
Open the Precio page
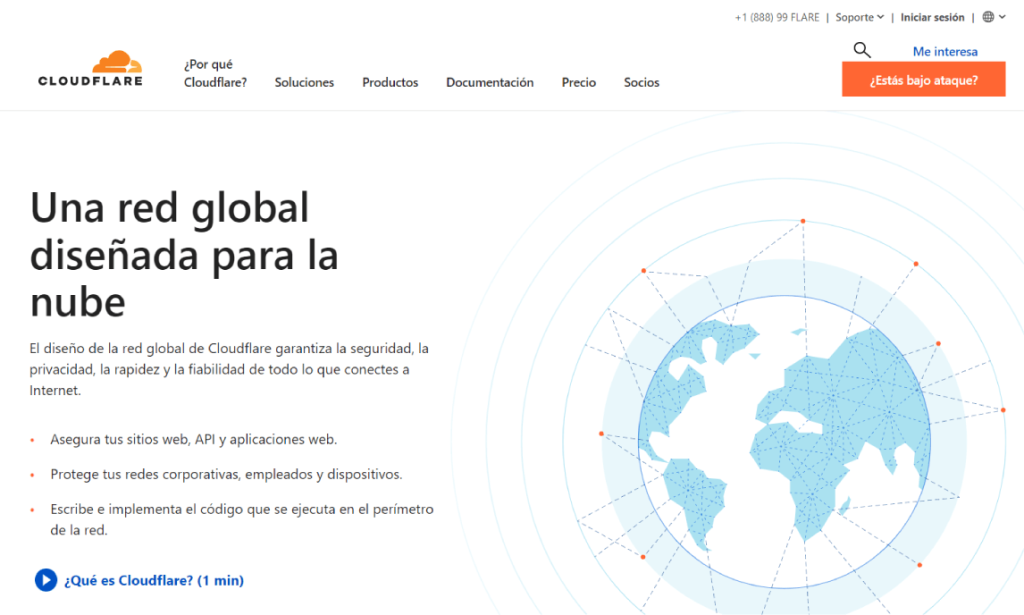[579, 82]
